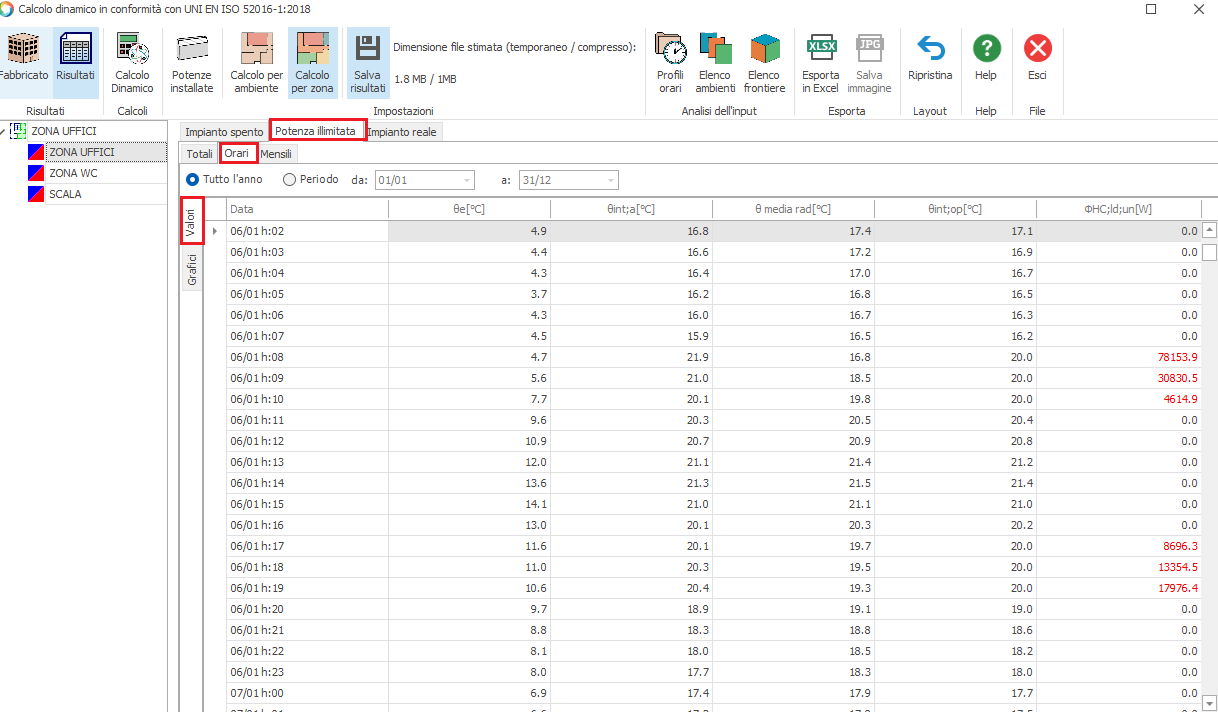The width and height of the screenshot is (1218, 712).
Task: Open the 'a' end date dropdown
Action: [610, 180]
